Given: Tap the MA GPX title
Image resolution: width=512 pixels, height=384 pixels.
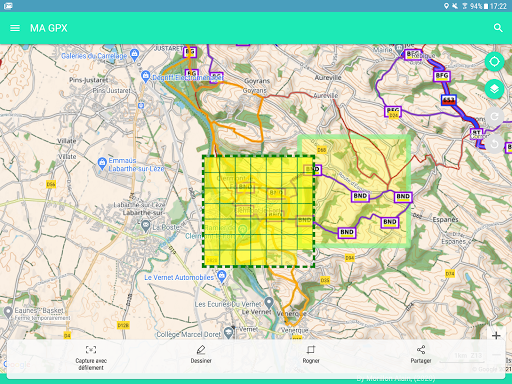Looking at the screenshot, I should (x=49, y=28).
